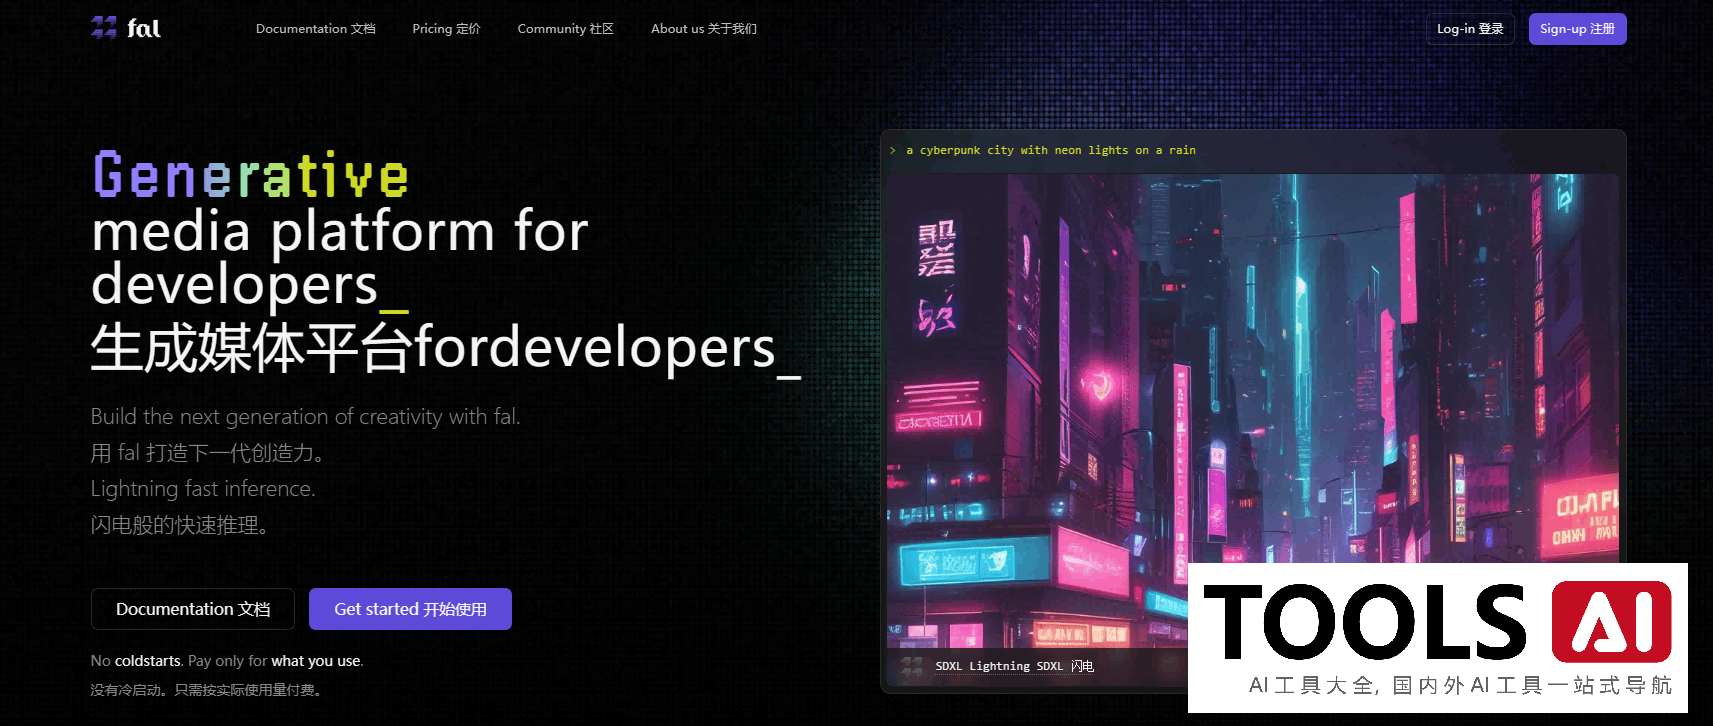Open About us in the header
The width and height of the screenshot is (1713, 726).
[703, 29]
